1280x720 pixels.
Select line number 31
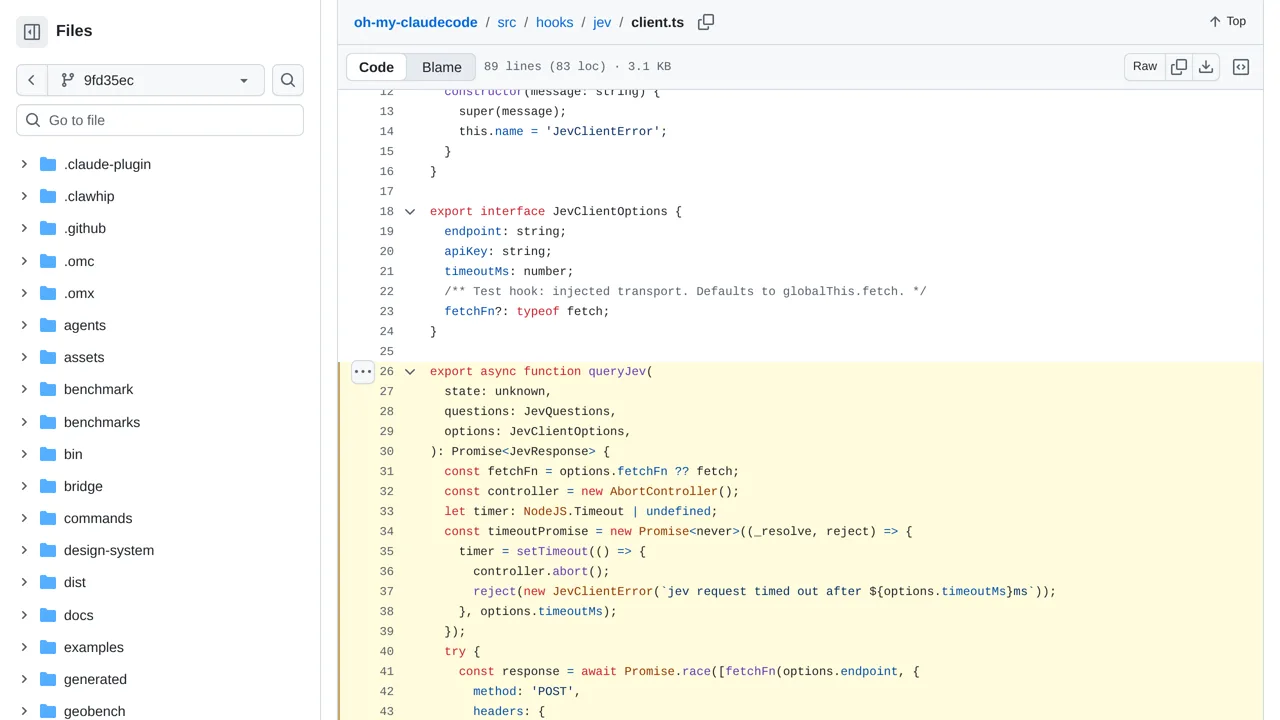(386, 471)
